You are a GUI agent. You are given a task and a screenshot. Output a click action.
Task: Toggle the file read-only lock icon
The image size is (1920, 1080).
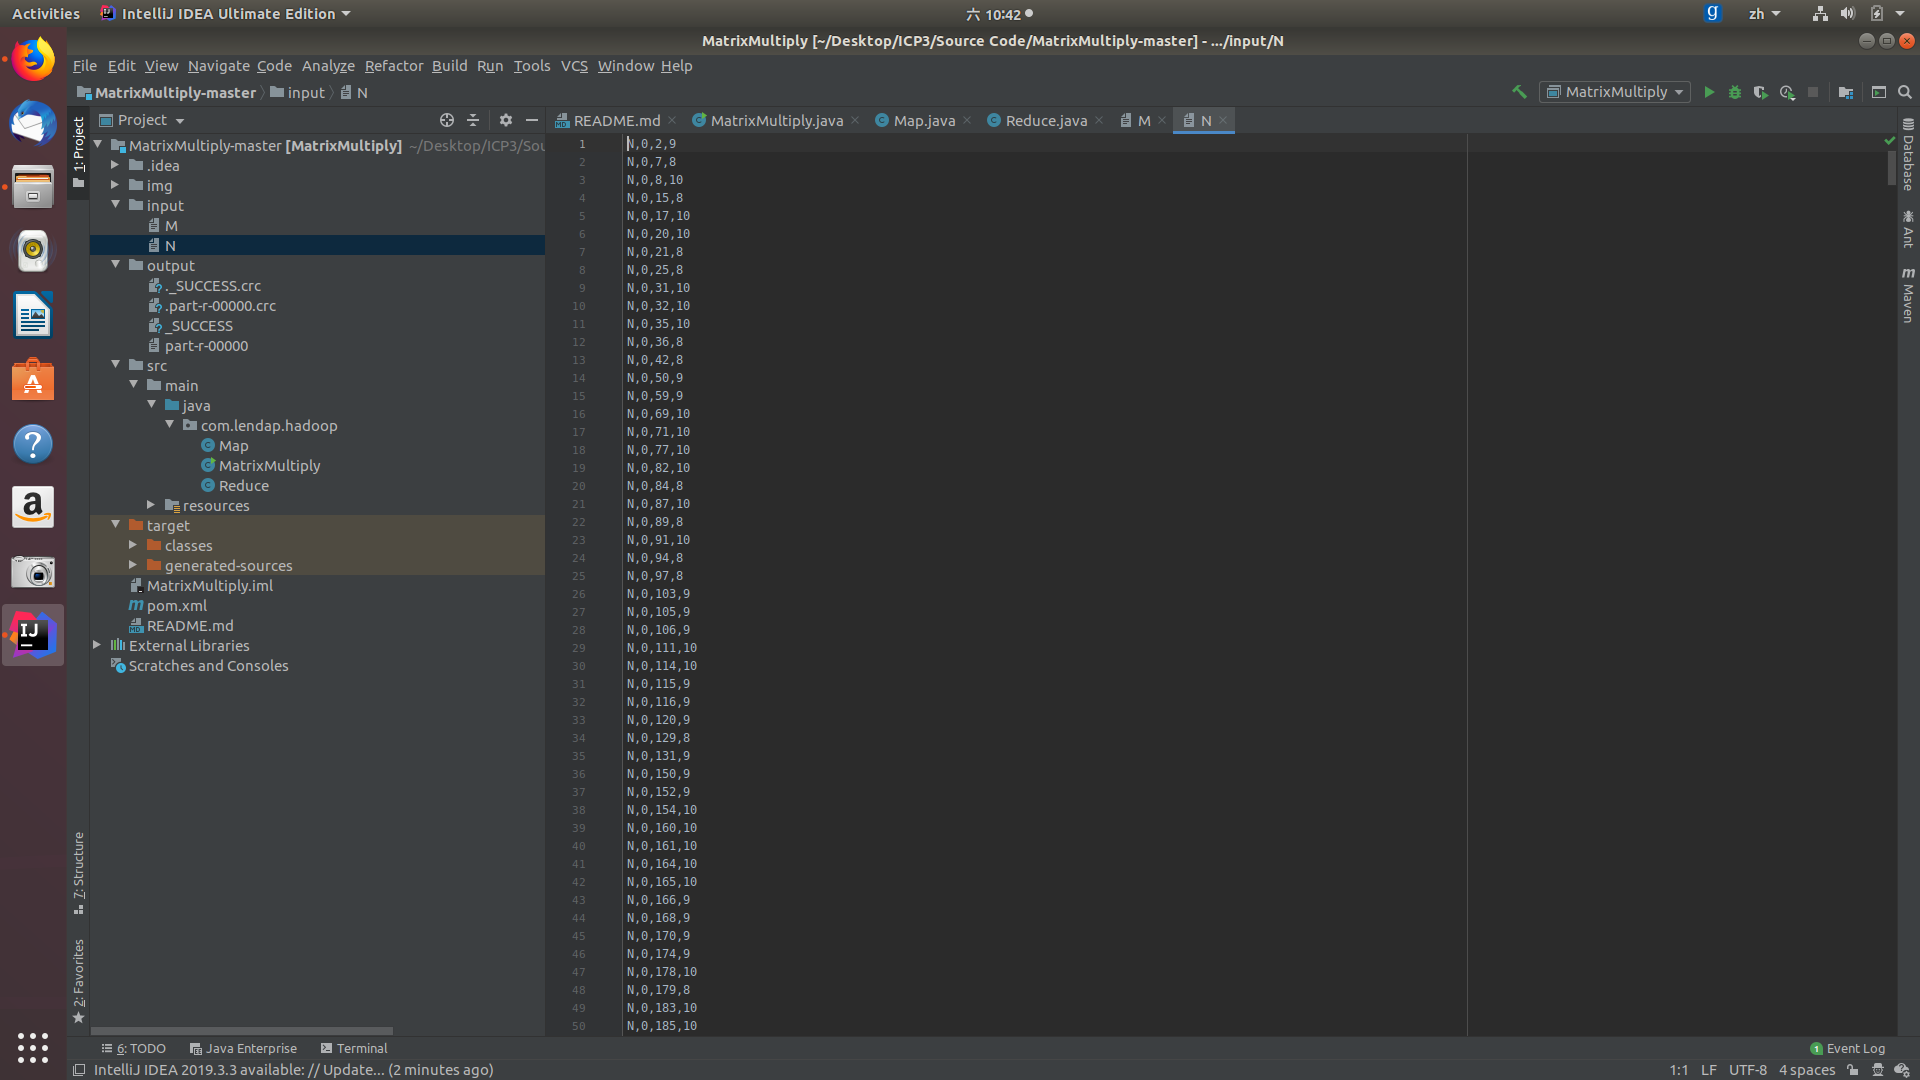tap(1853, 1070)
